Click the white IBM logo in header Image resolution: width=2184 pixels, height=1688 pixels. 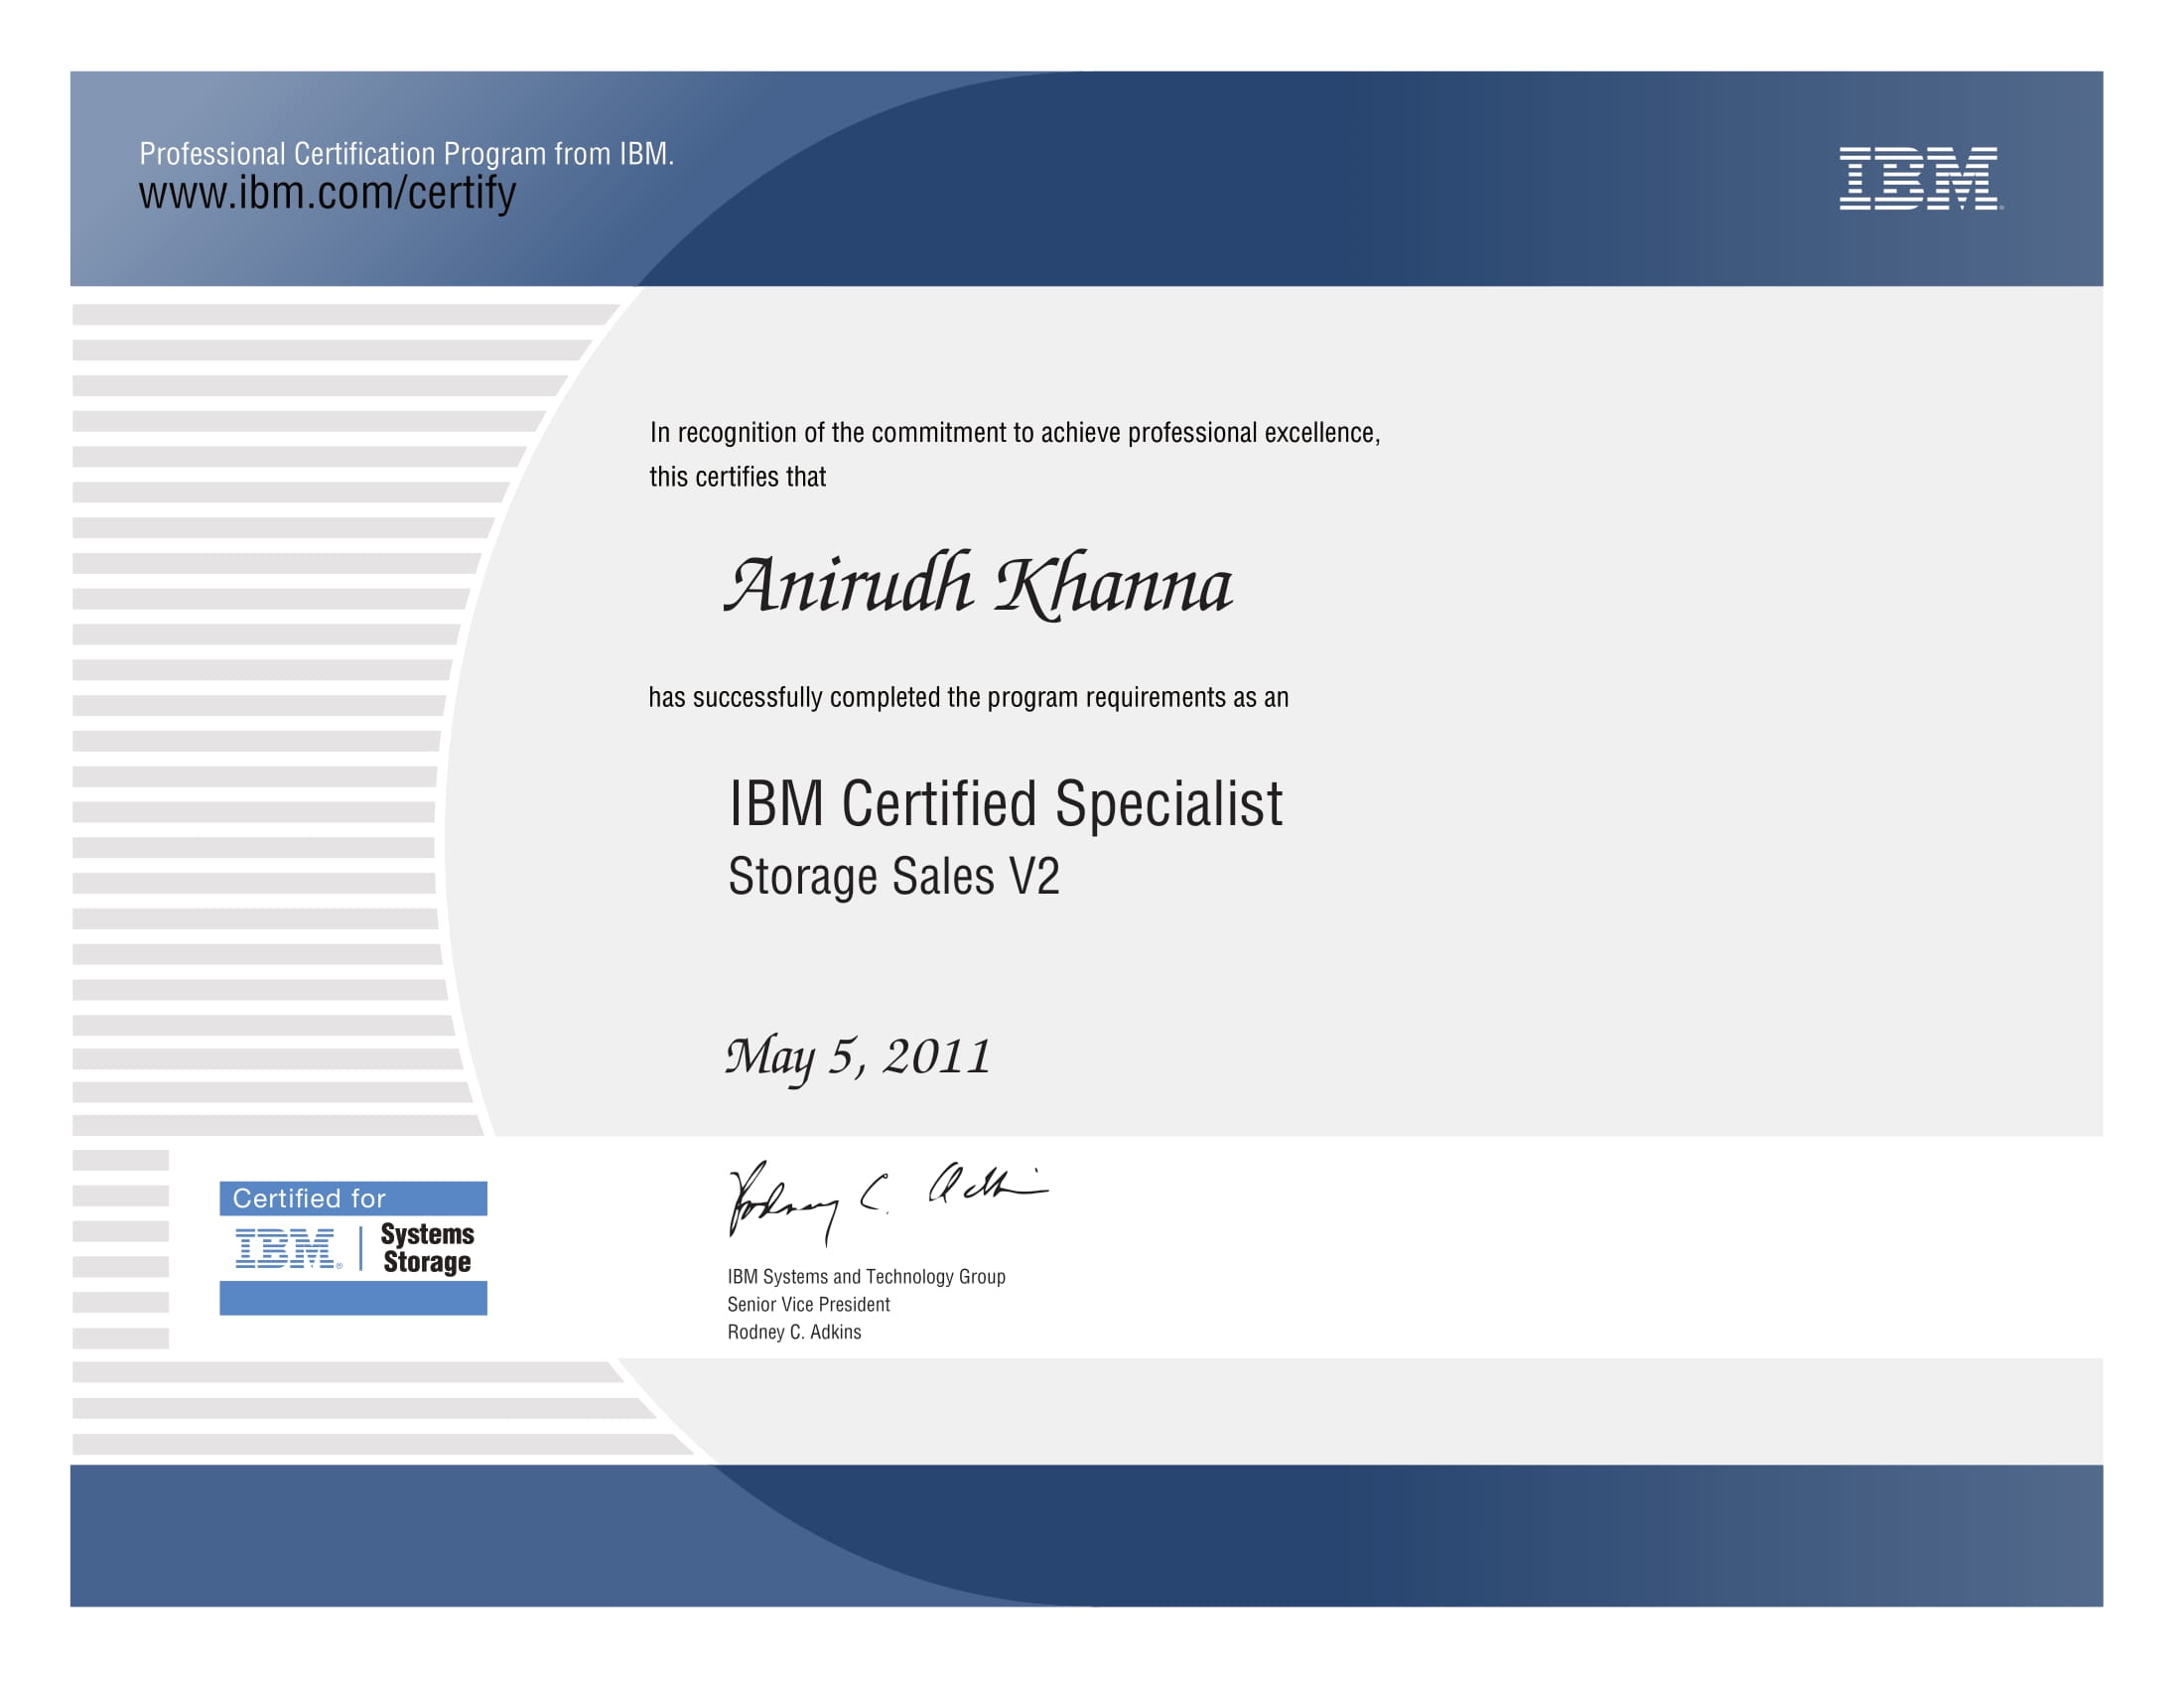(x=1918, y=178)
